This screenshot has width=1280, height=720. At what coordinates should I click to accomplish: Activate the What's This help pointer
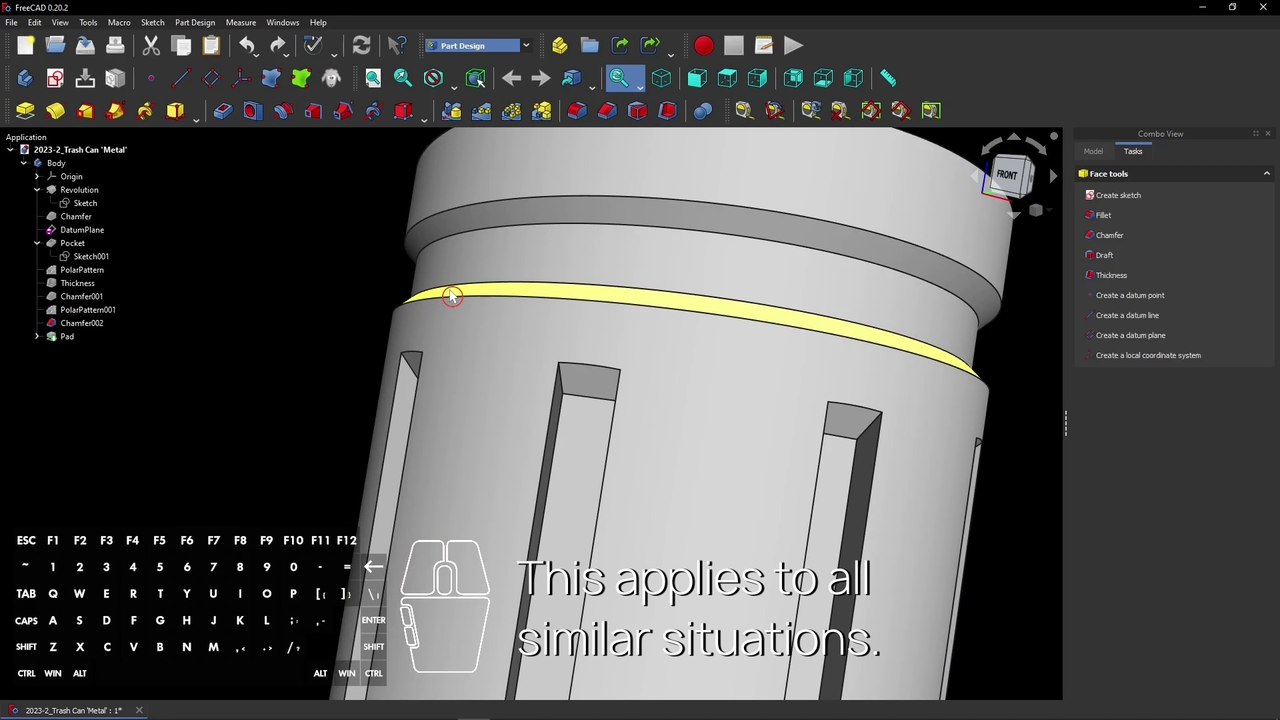[397, 45]
